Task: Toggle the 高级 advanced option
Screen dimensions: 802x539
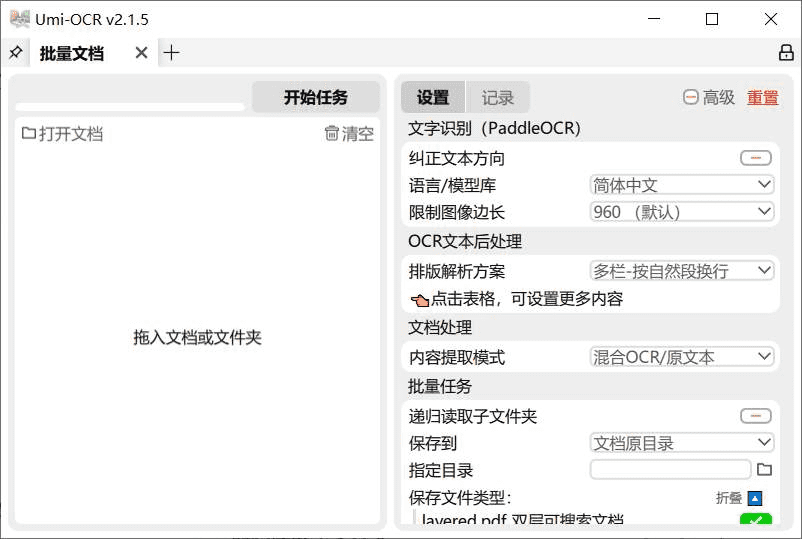Action: coord(709,97)
